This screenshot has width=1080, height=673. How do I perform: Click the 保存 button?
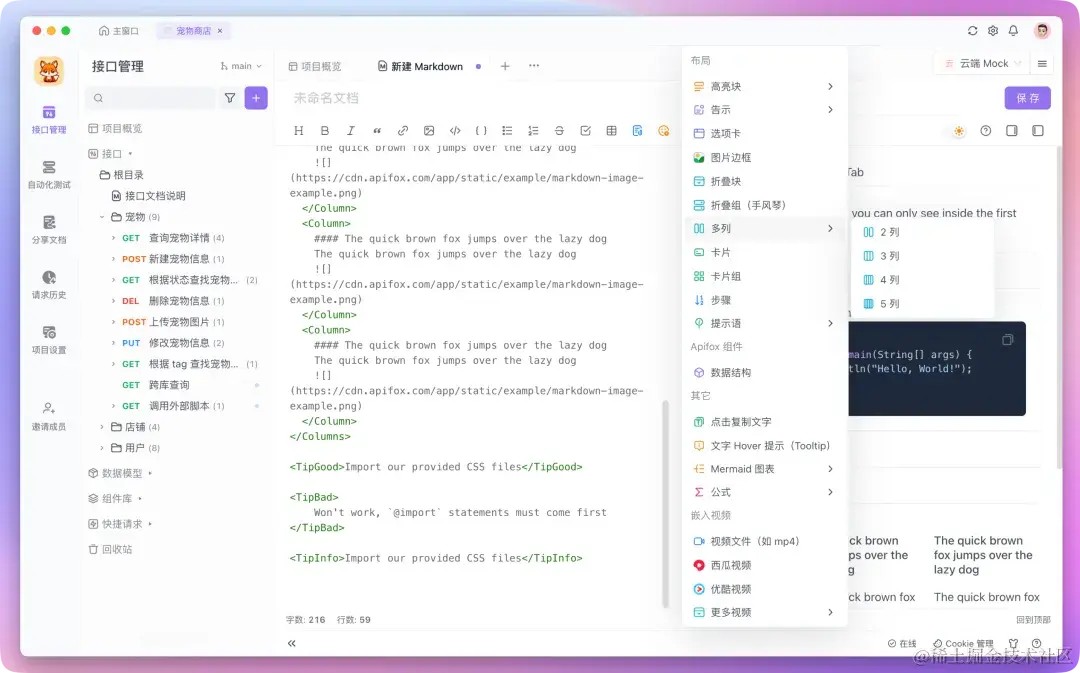(1027, 98)
